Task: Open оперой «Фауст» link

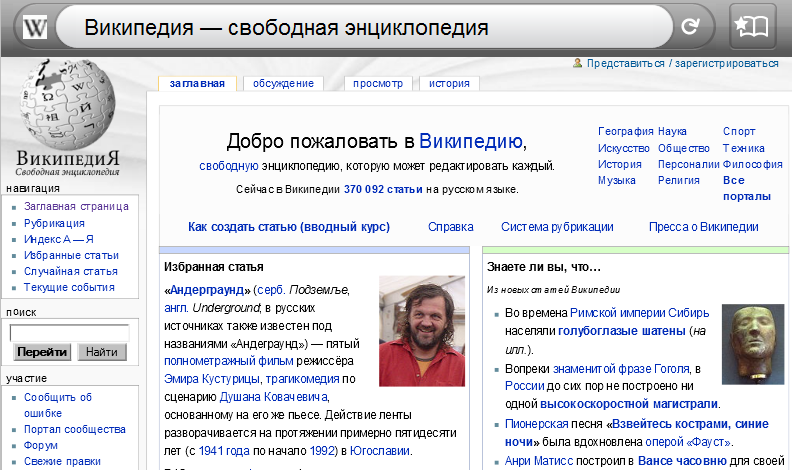Action: coord(688,442)
